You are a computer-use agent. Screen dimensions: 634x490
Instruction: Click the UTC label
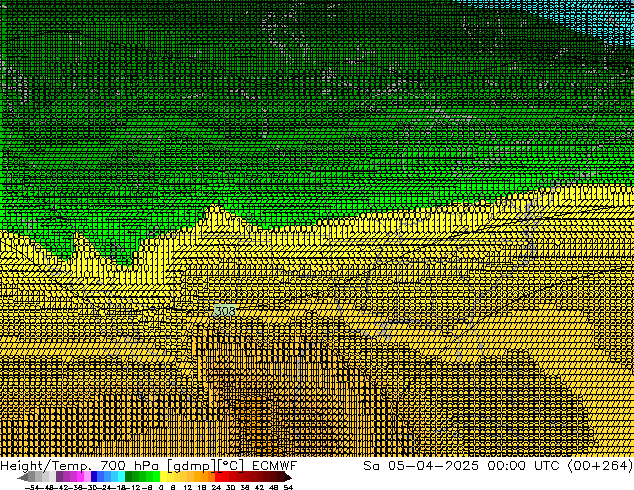[x=547, y=466]
